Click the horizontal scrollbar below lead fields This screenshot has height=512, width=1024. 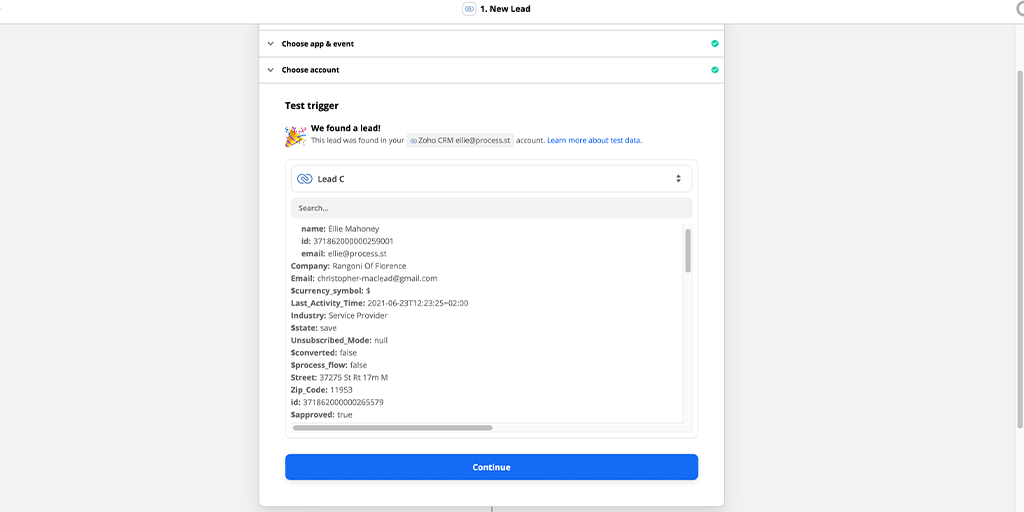(x=392, y=428)
